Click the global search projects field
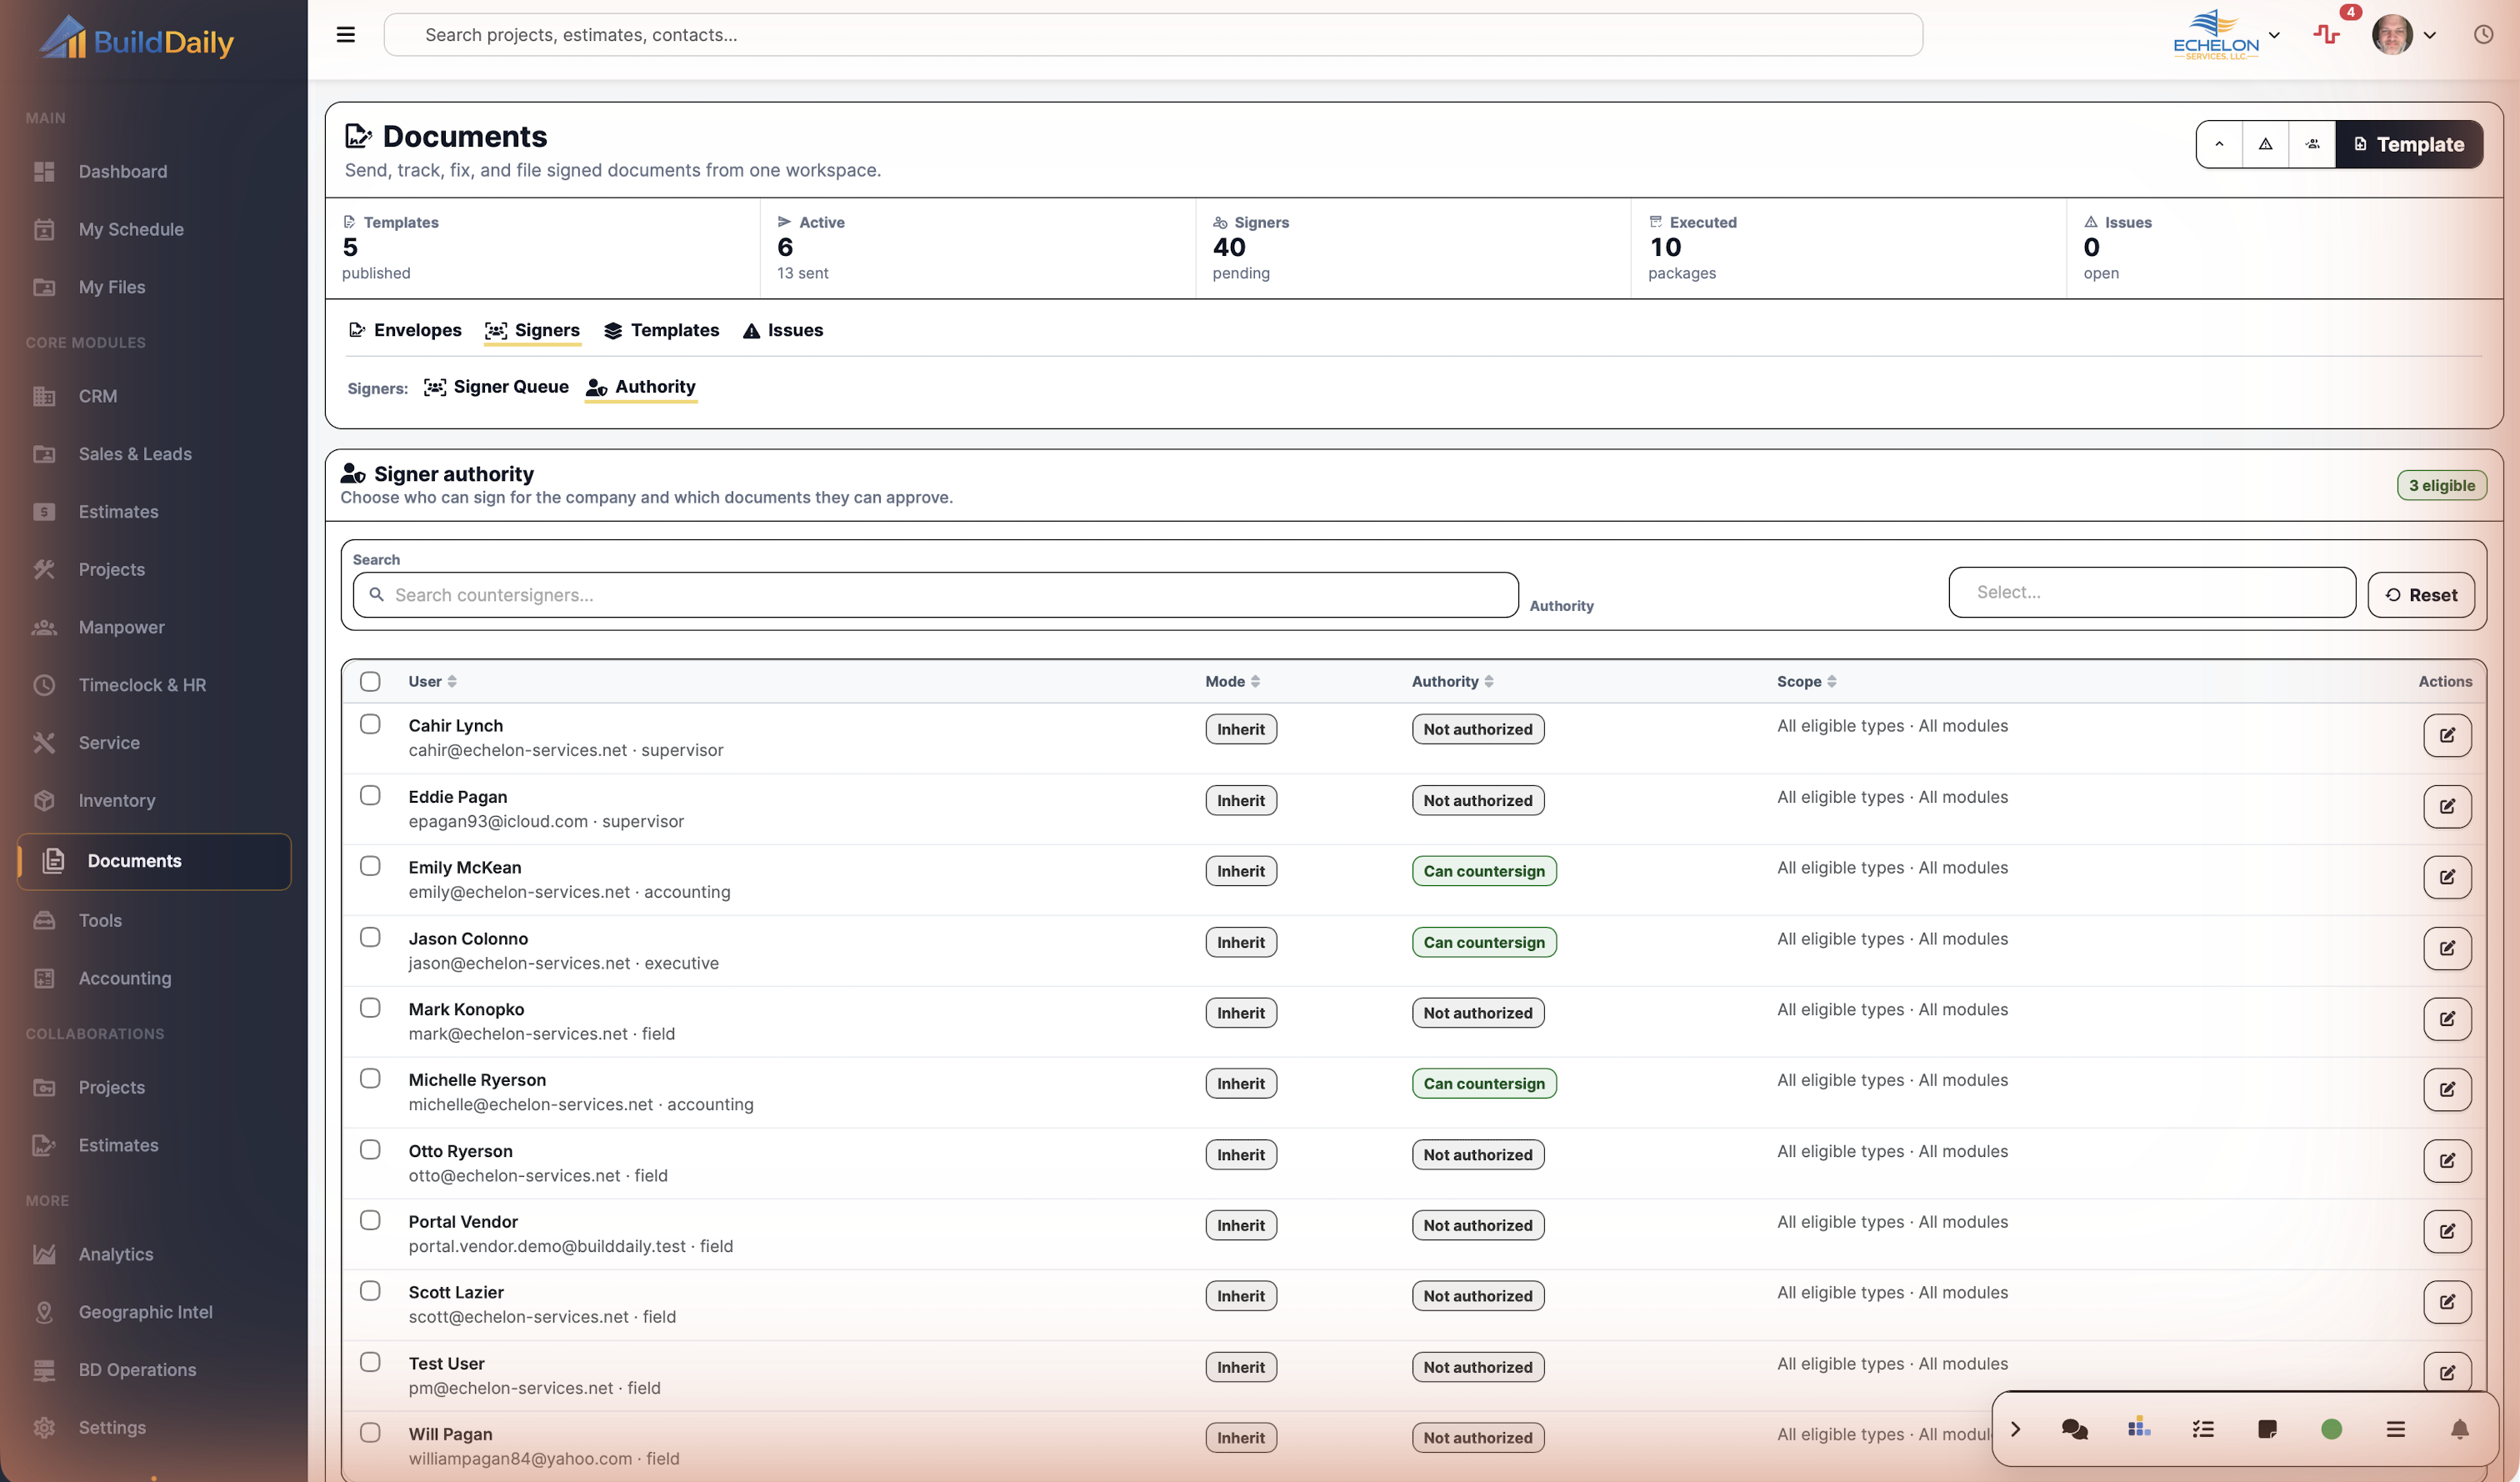 tap(1152, 35)
